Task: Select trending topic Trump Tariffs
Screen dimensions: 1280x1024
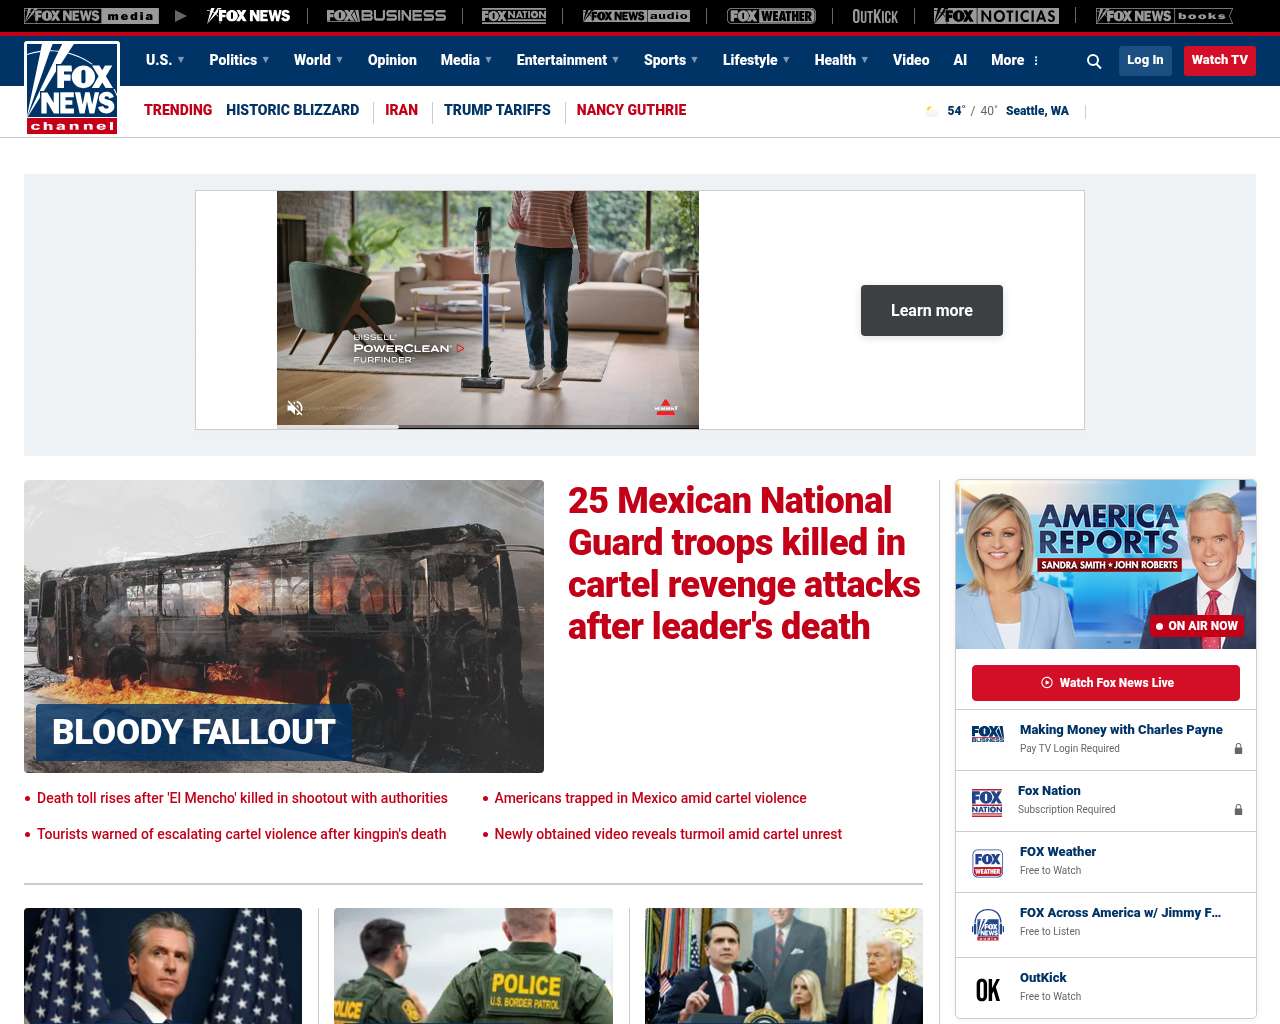Action: click(497, 110)
